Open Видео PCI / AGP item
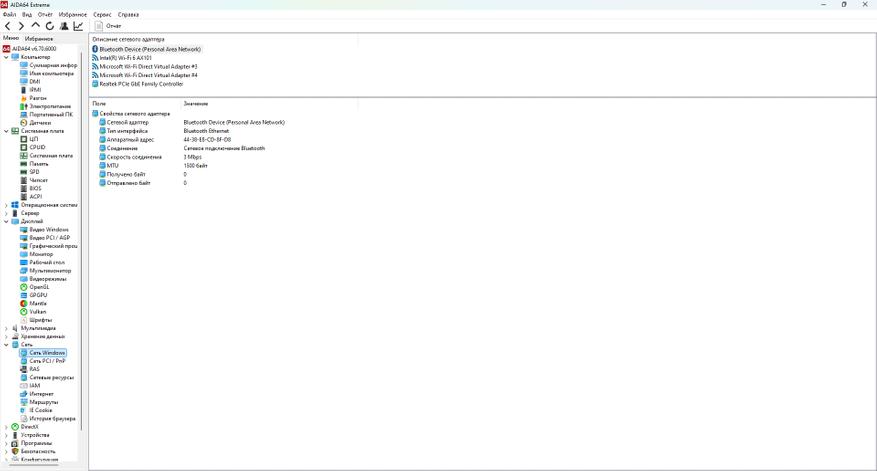The width and height of the screenshot is (877, 471). tap(50, 238)
